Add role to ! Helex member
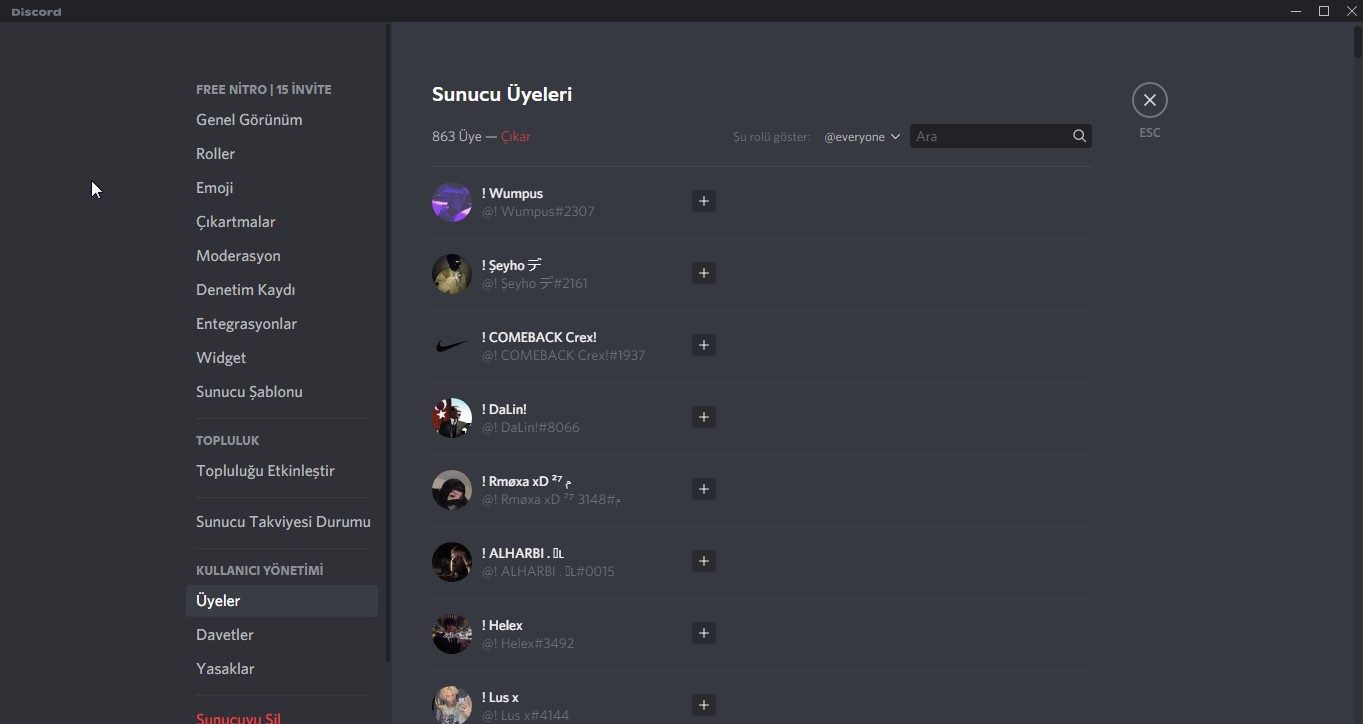Image resolution: width=1363 pixels, height=724 pixels. pyautogui.click(x=704, y=633)
